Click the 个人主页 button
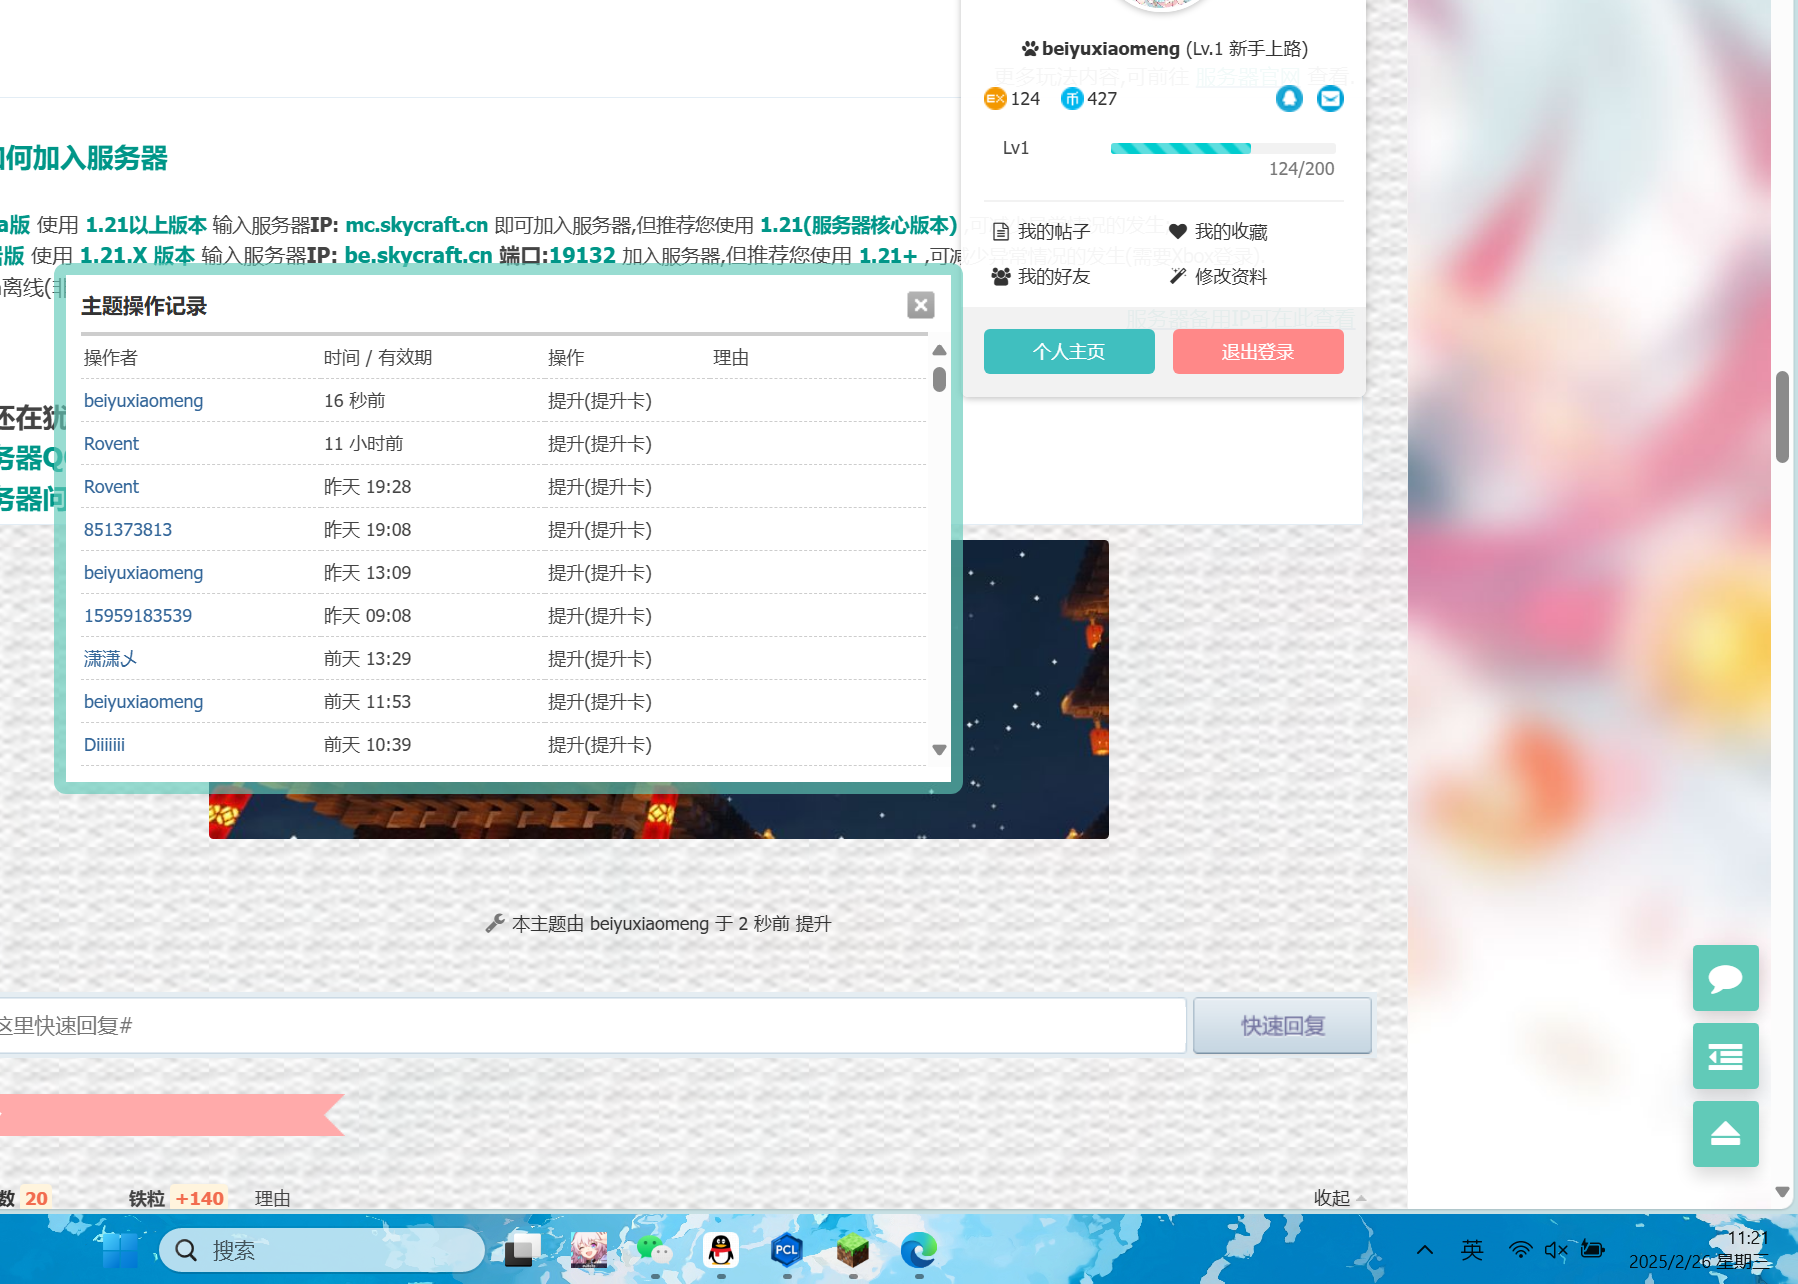 click(x=1069, y=352)
